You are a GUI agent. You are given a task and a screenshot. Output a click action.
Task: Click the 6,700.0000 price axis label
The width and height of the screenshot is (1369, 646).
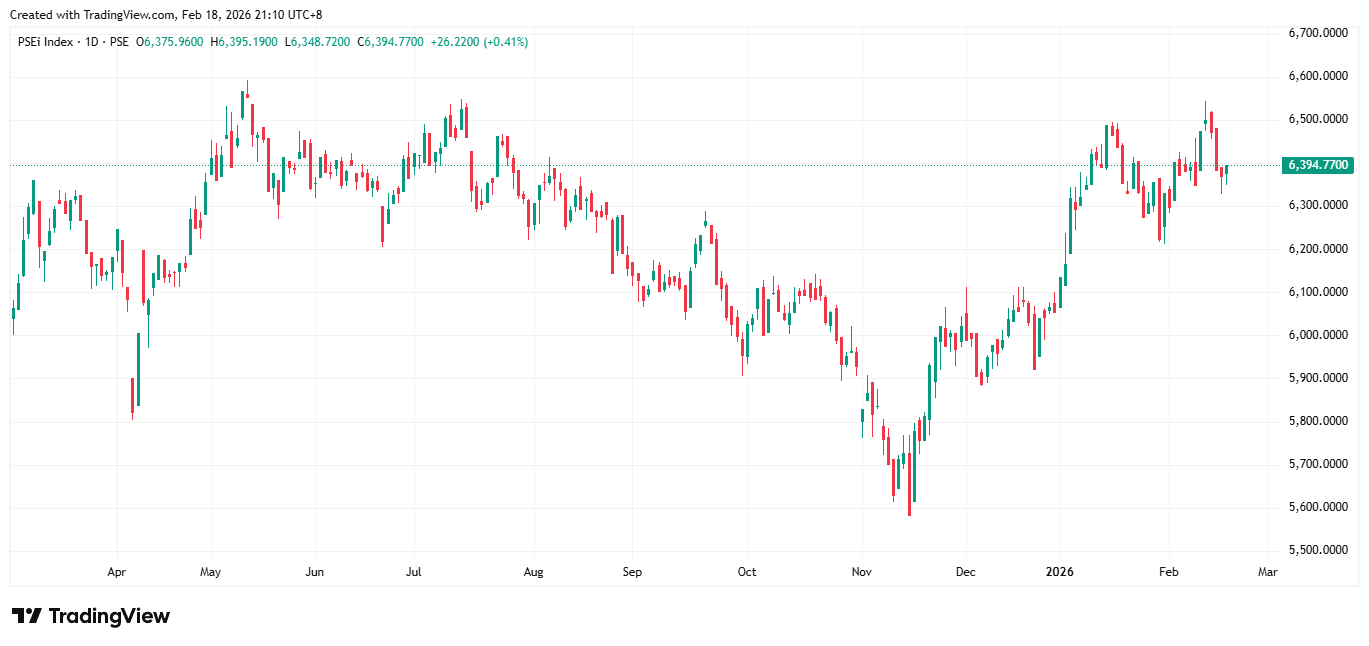point(1318,33)
